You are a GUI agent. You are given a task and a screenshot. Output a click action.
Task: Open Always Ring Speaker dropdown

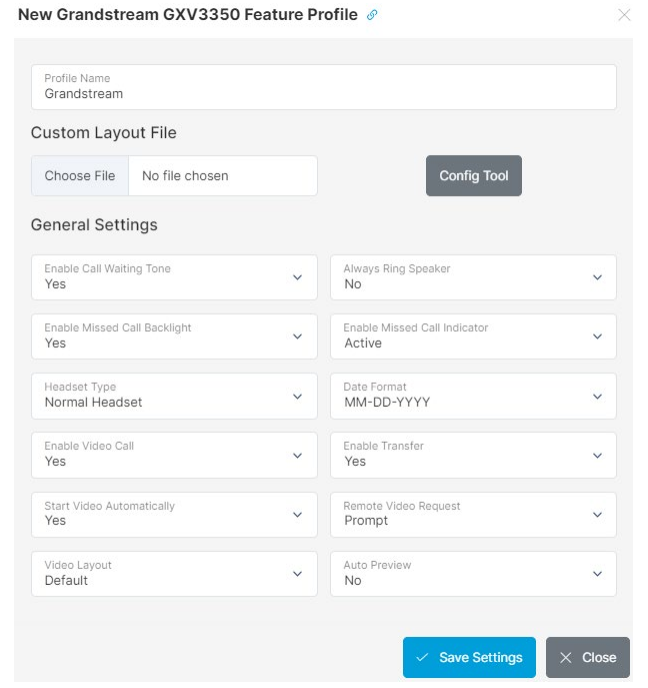pos(473,277)
